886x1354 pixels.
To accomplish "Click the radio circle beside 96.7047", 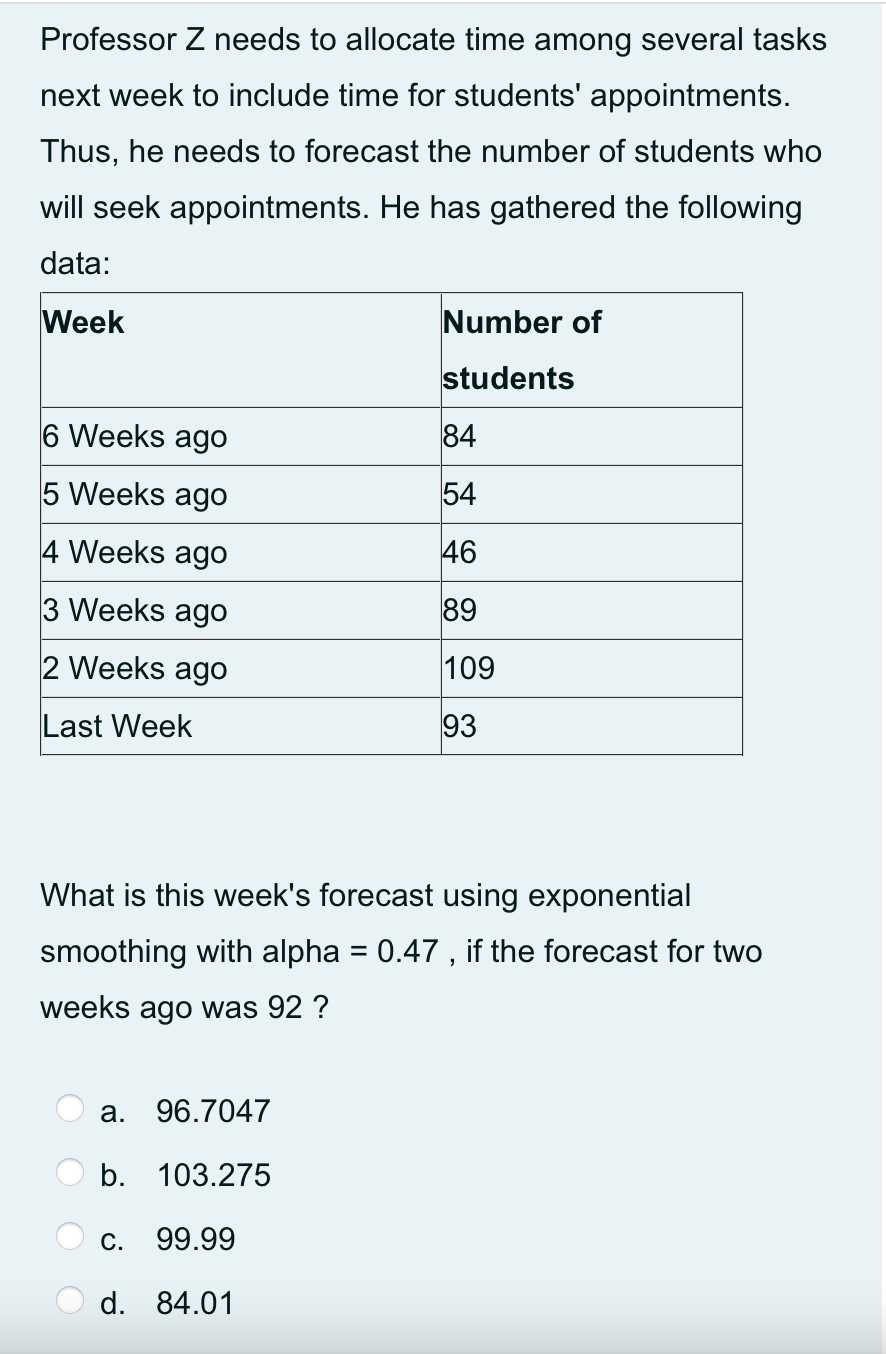I will pyautogui.click(x=68, y=1108).
